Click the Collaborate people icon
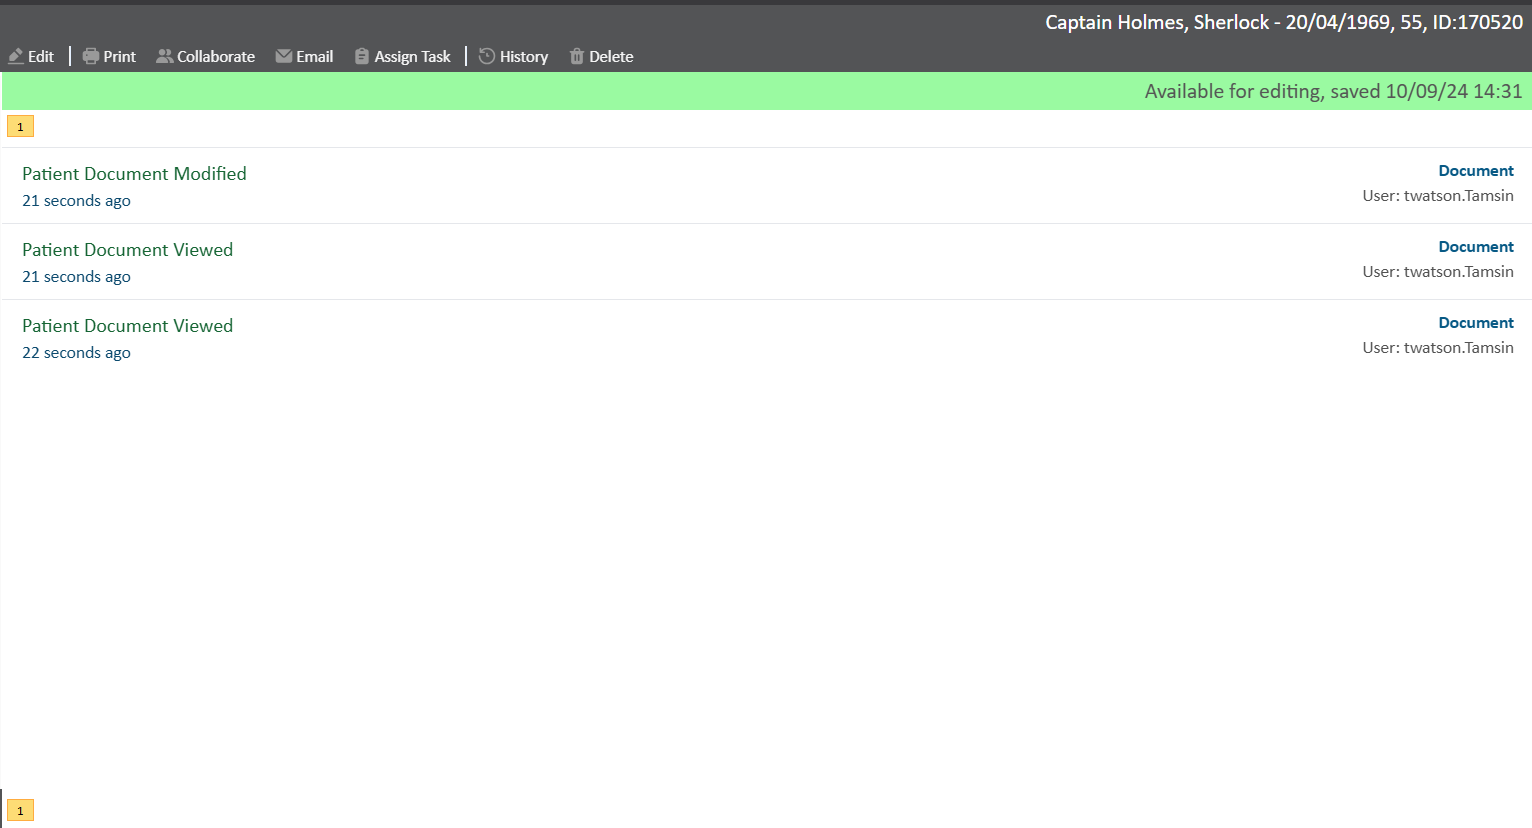The height and width of the screenshot is (828, 1532). (164, 57)
